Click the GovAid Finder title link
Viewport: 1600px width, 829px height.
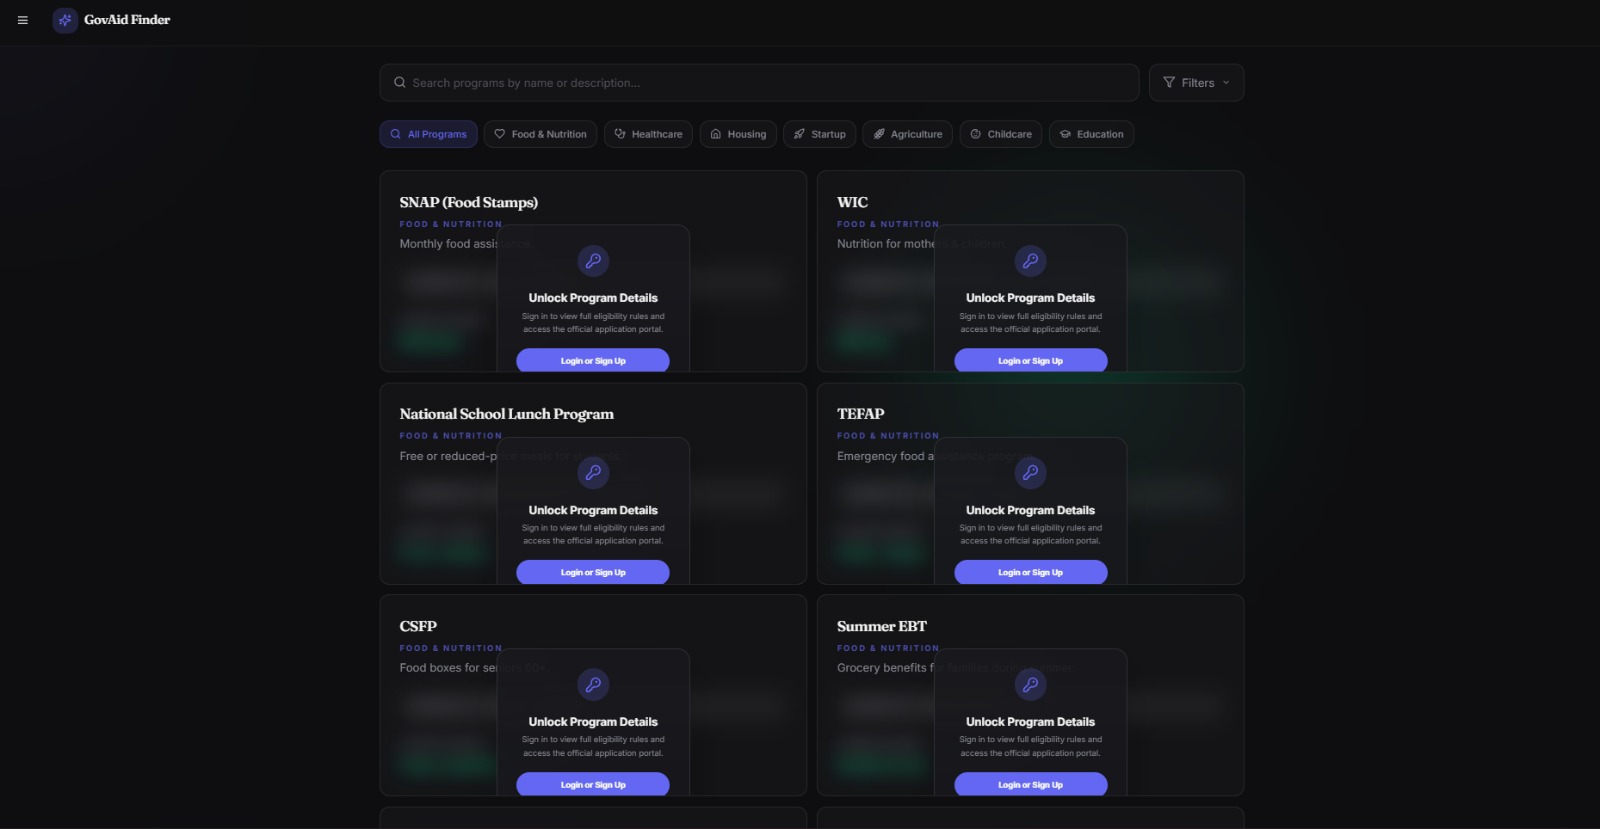[x=127, y=20]
